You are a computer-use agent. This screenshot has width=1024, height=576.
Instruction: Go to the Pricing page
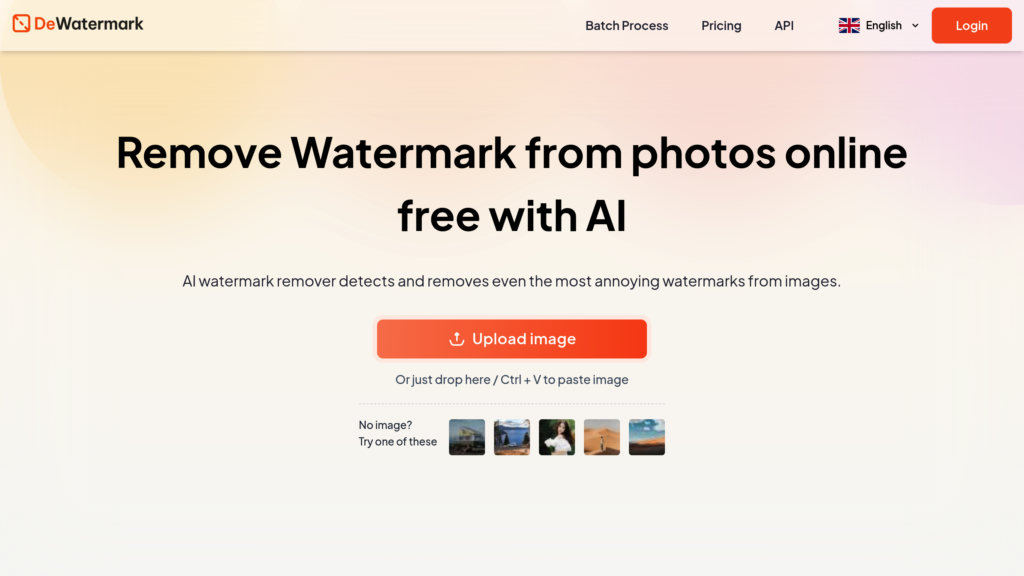pos(721,25)
